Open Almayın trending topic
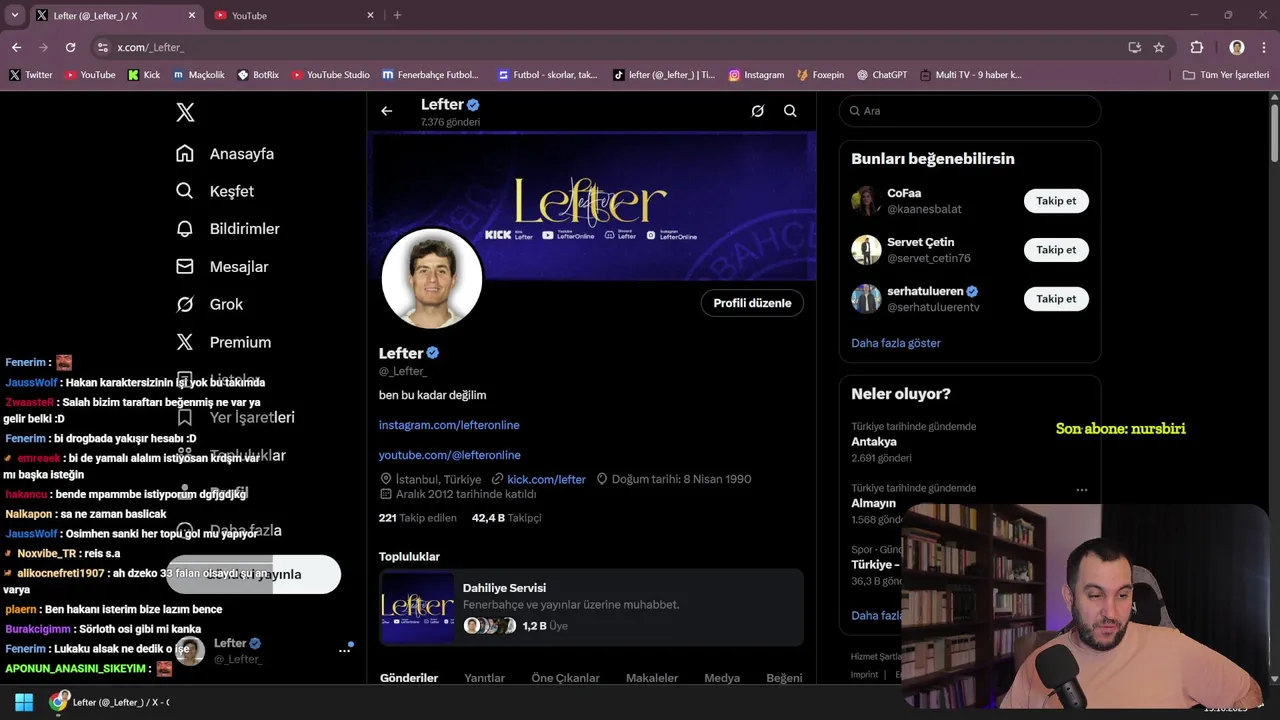Screen dimensions: 1280x720 [873, 504]
